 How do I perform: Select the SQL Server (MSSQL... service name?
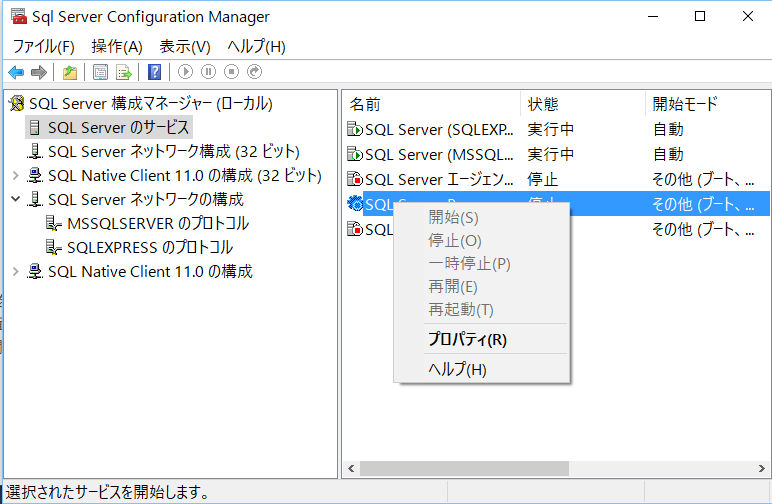(x=439, y=155)
